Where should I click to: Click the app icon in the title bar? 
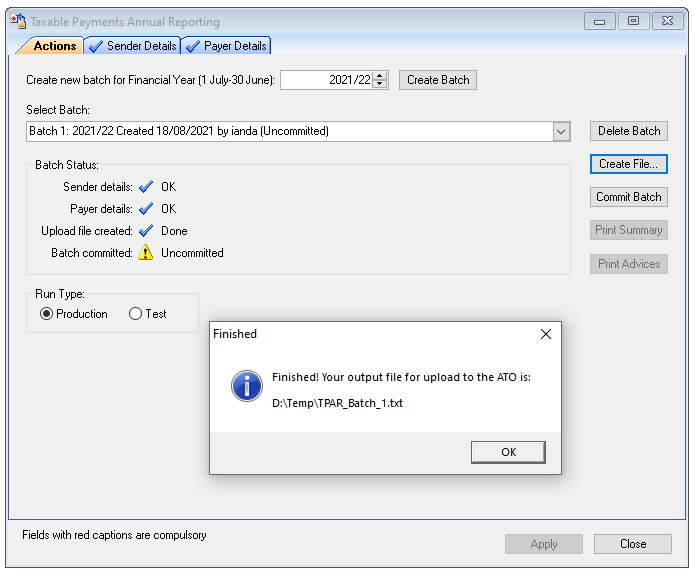click(18, 21)
